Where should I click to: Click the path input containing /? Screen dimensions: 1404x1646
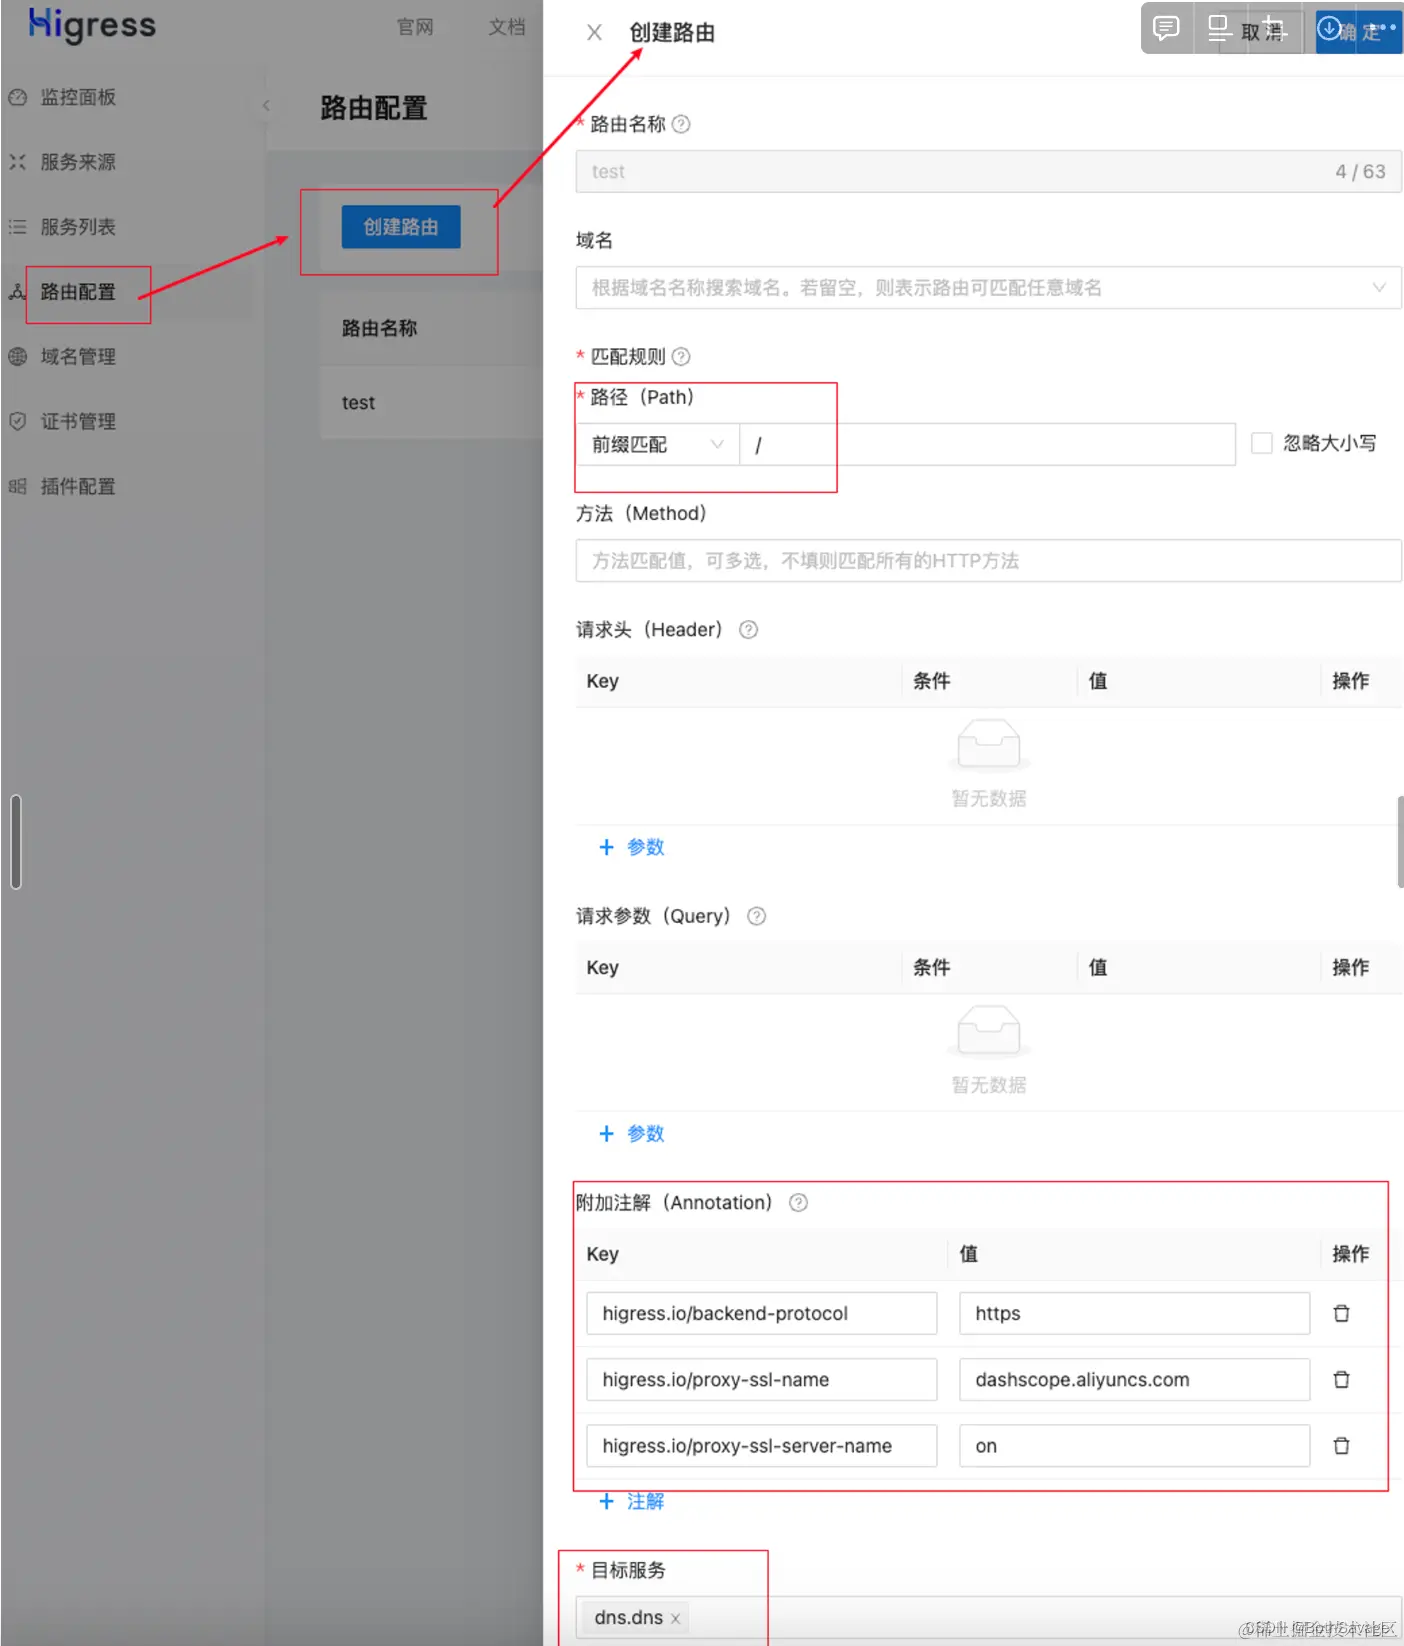988,444
